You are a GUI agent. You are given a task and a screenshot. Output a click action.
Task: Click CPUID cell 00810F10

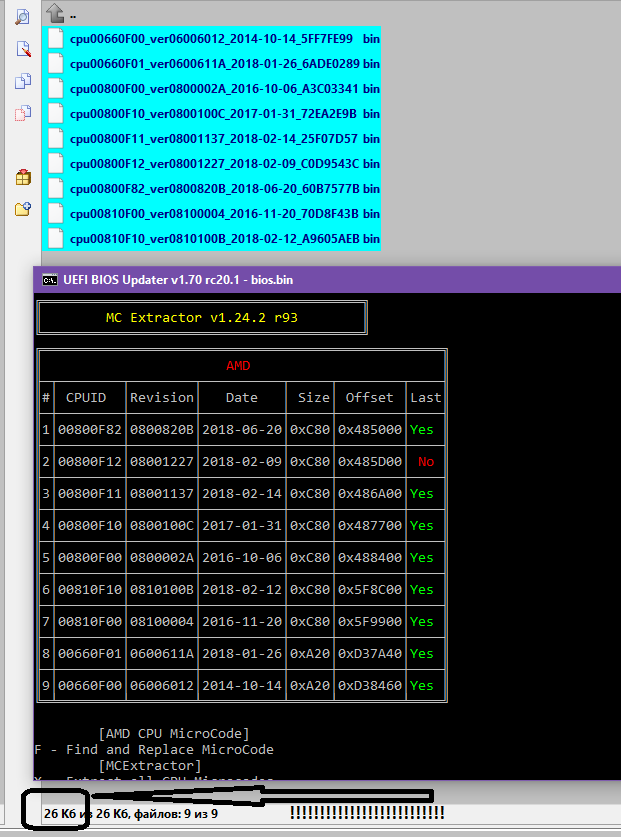pyautogui.click(x=90, y=590)
